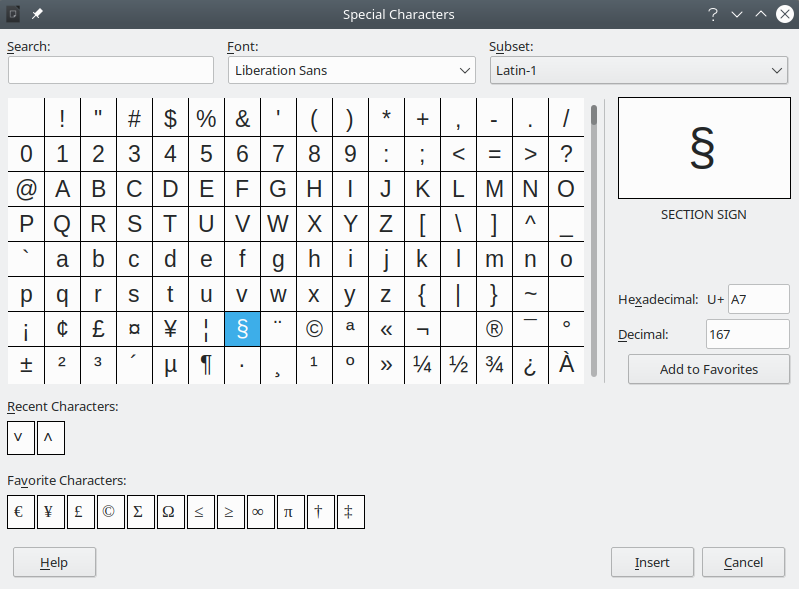The width and height of the screenshot is (799, 589).
Task: Click the Insert button
Action: tap(652, 563)
